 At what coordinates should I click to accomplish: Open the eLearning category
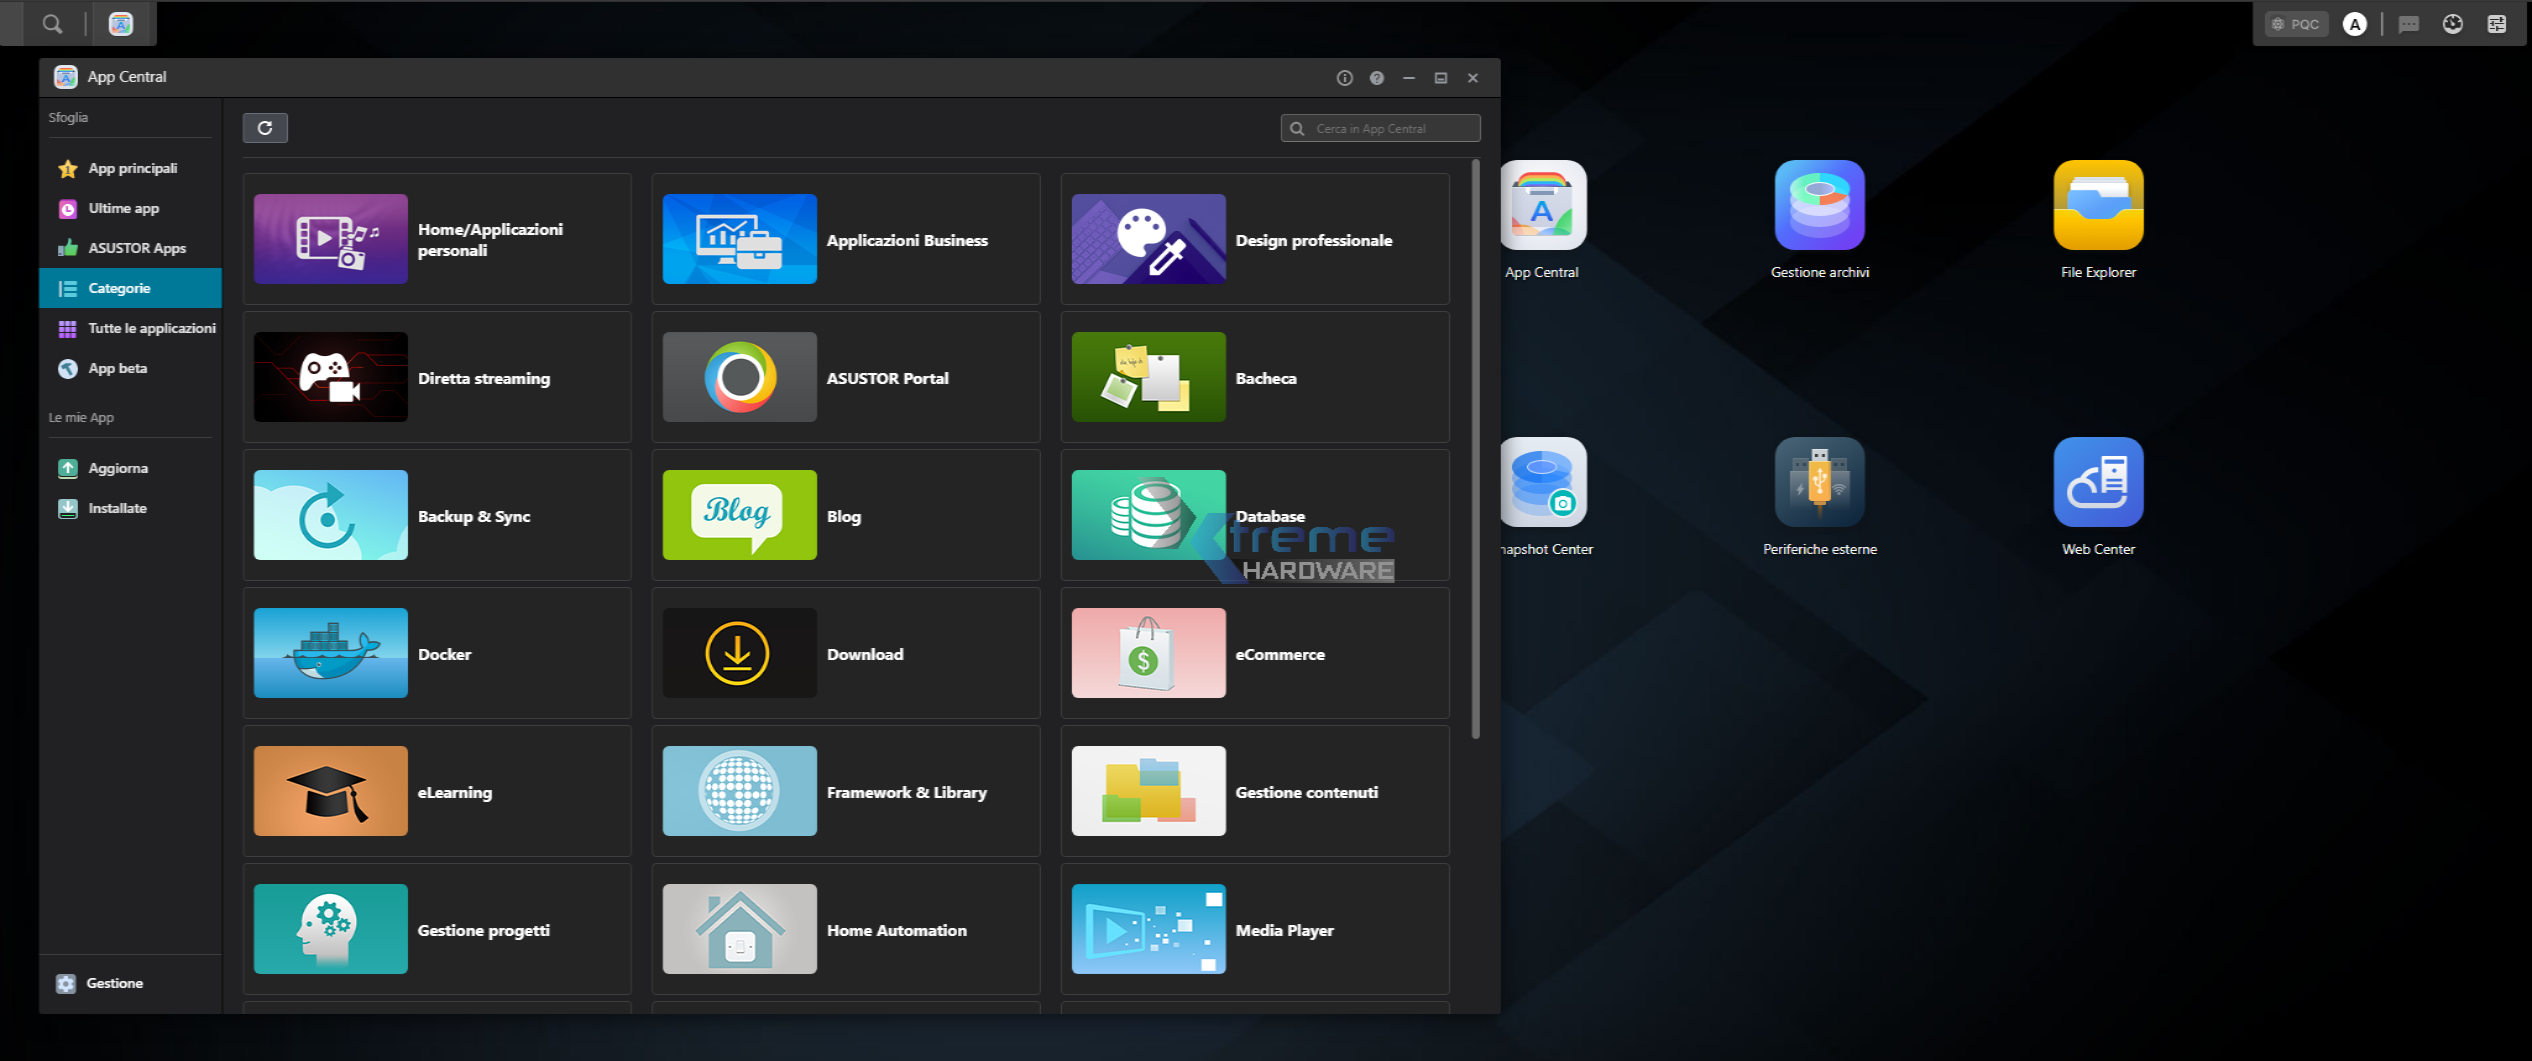(437, 791)
